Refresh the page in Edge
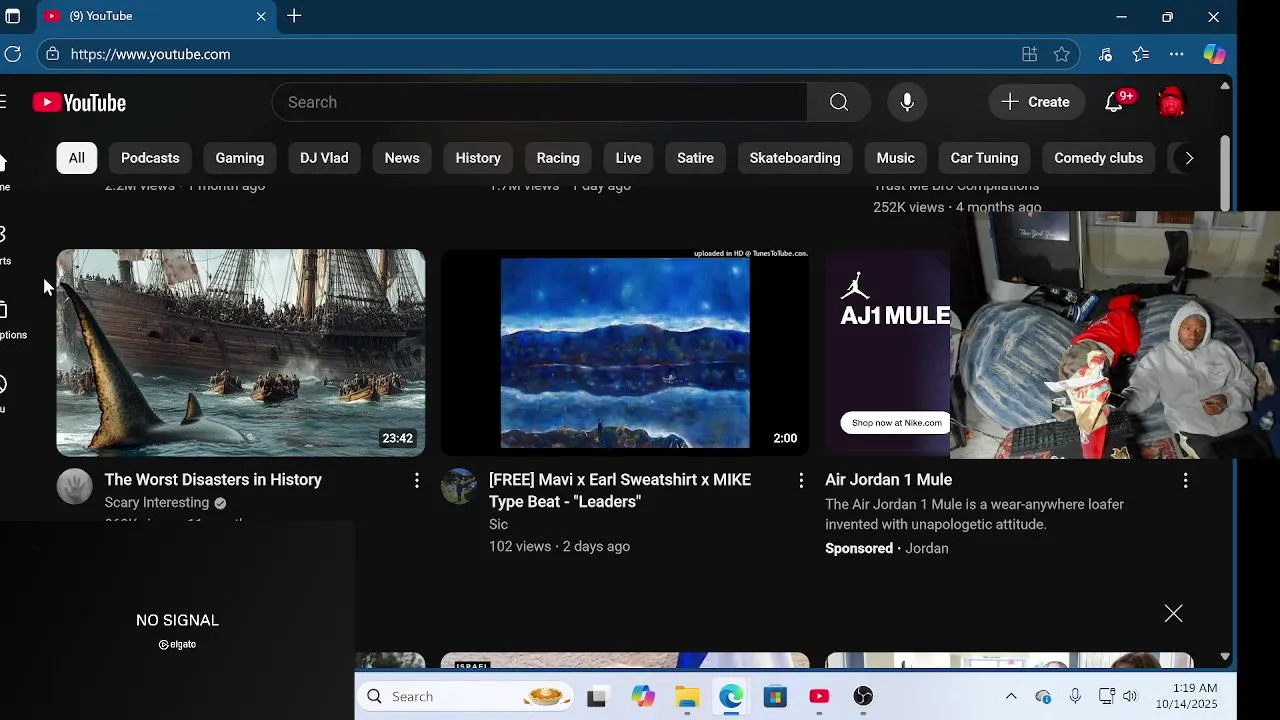This screenshot has height=720, width=1280. (x=12, y=54)
